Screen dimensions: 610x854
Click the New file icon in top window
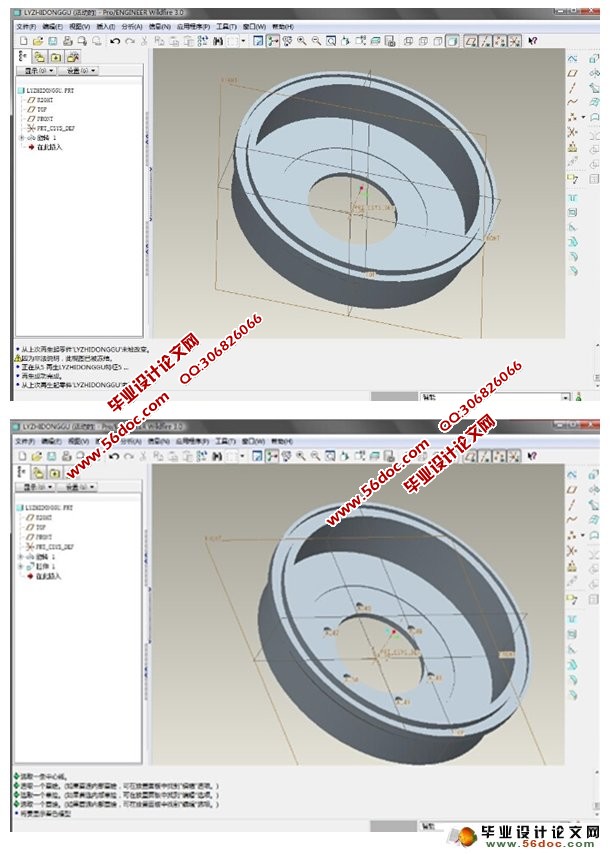coord(23,41)
